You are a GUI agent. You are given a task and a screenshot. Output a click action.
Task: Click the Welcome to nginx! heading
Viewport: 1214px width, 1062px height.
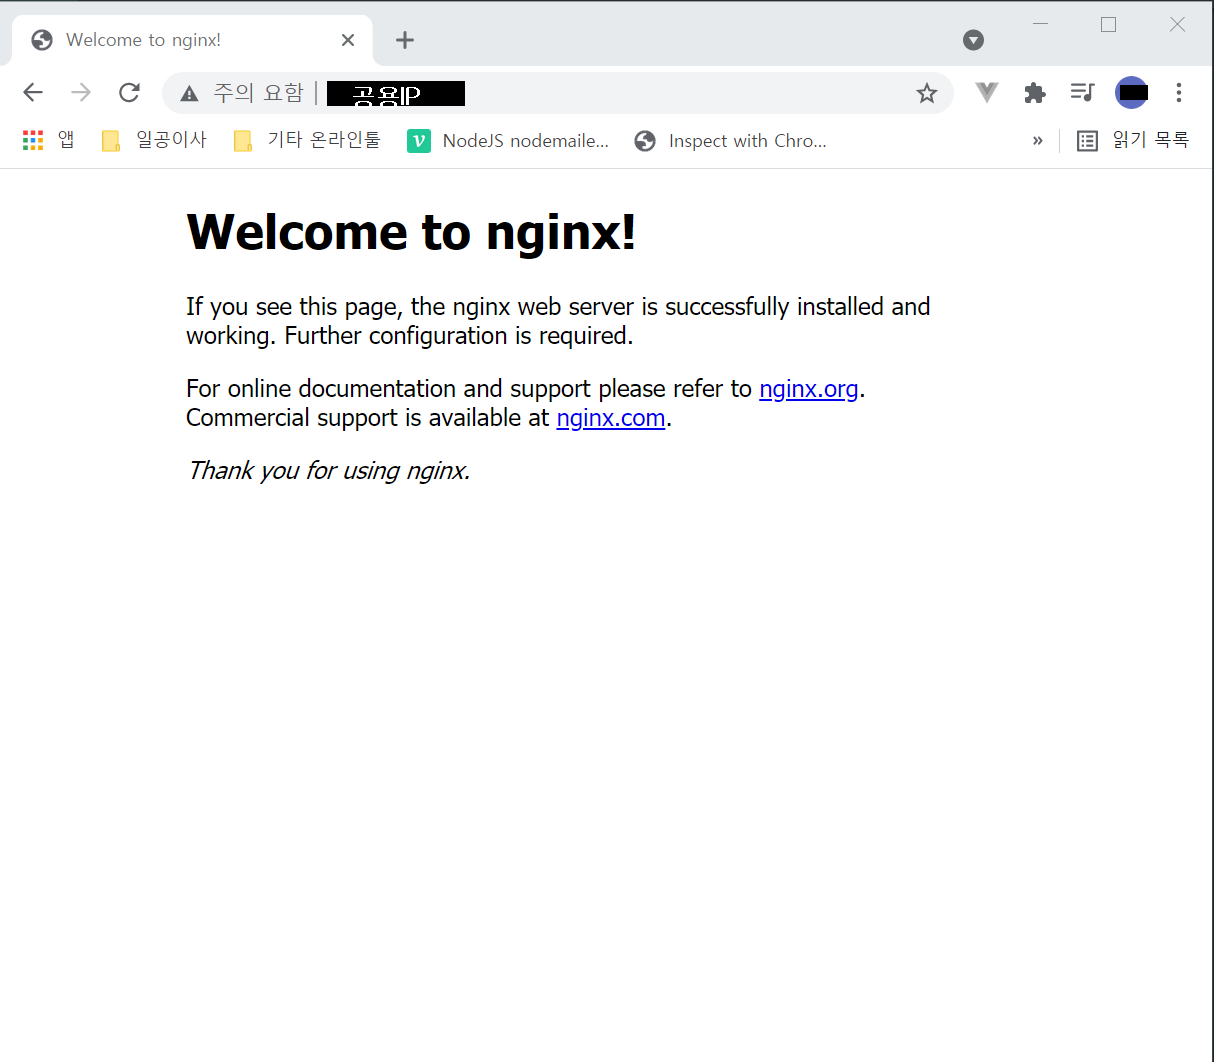click(411, 232)
